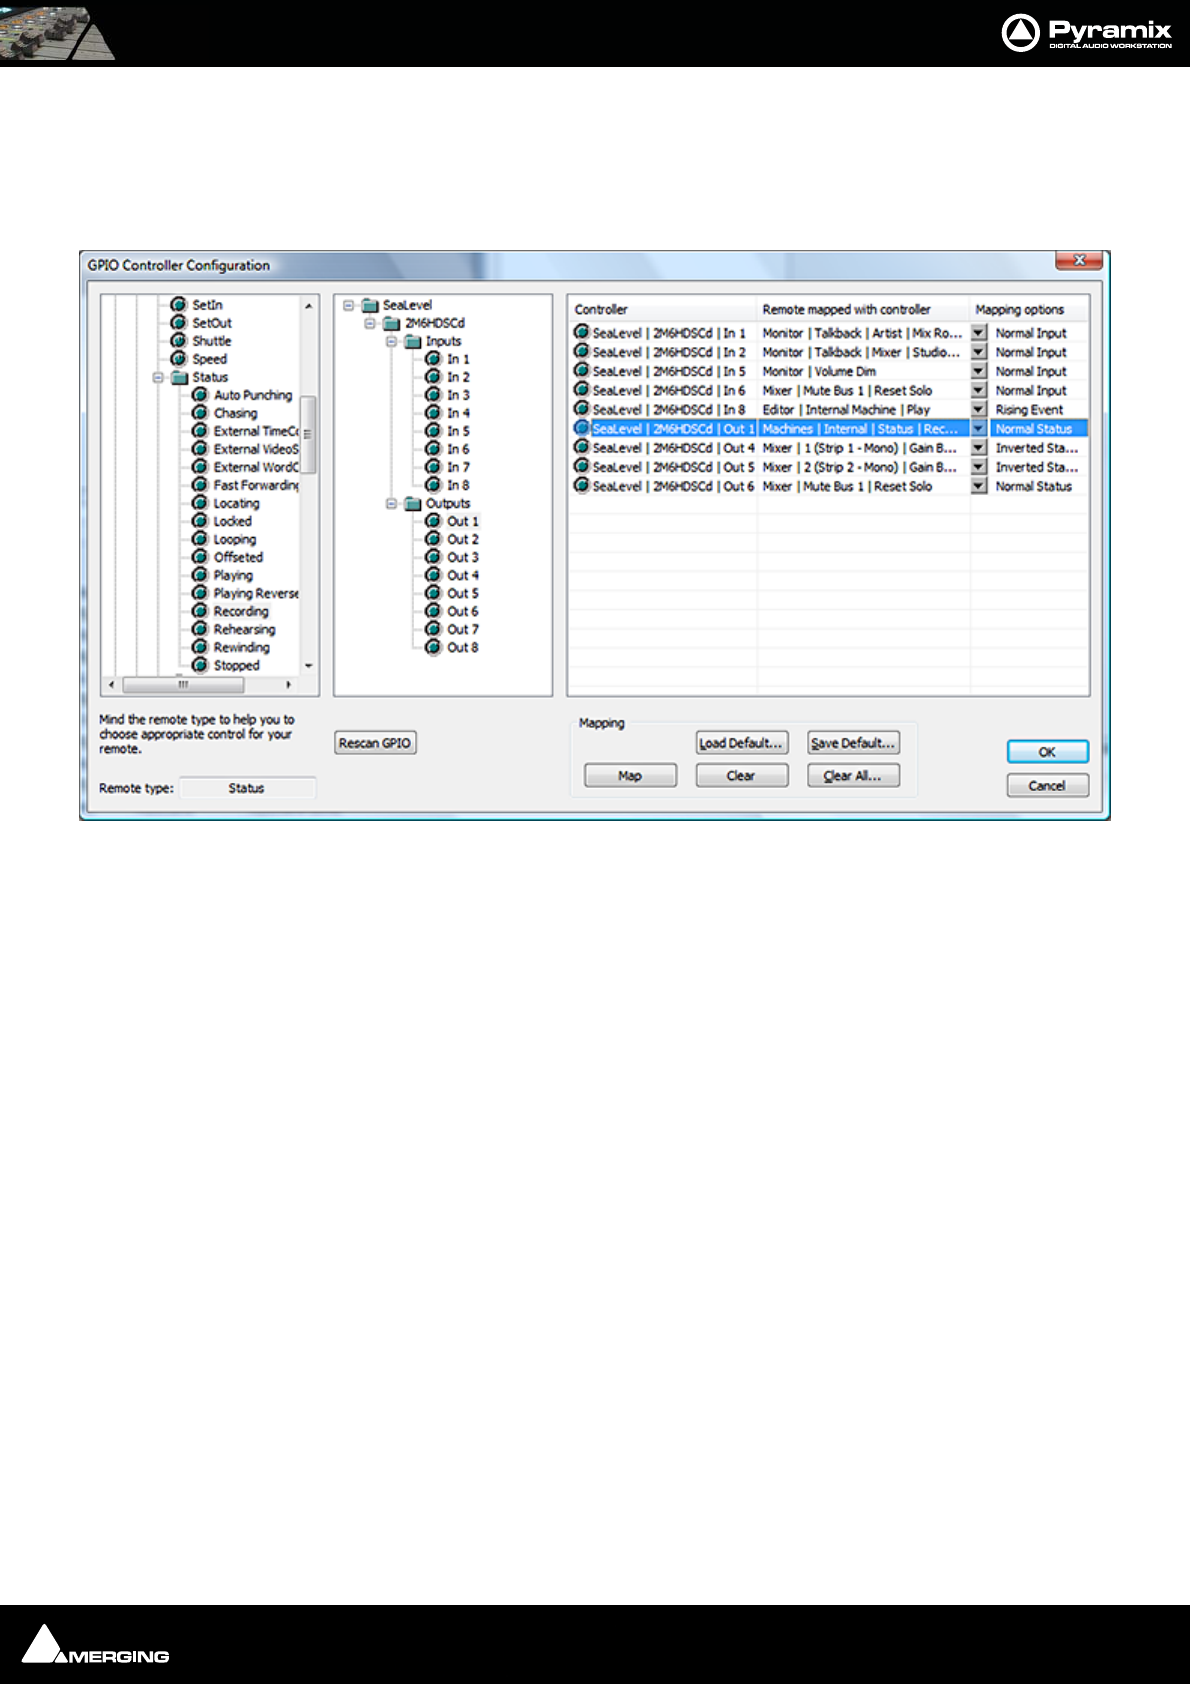The width and height of the screenshot is (1190, 1684).
Task: Select the Recording status icon
Action: (x=200, y=610)
